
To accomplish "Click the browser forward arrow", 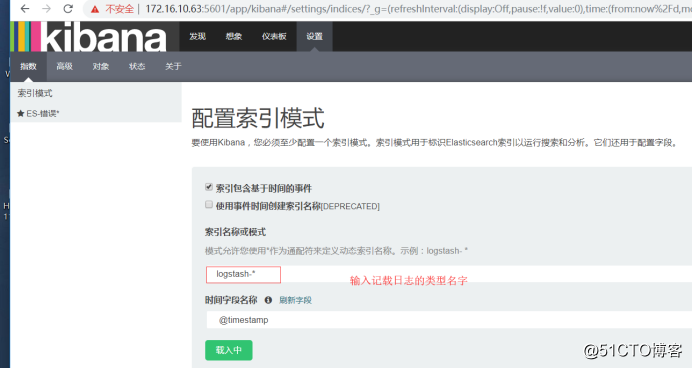I will pos(46,9).
